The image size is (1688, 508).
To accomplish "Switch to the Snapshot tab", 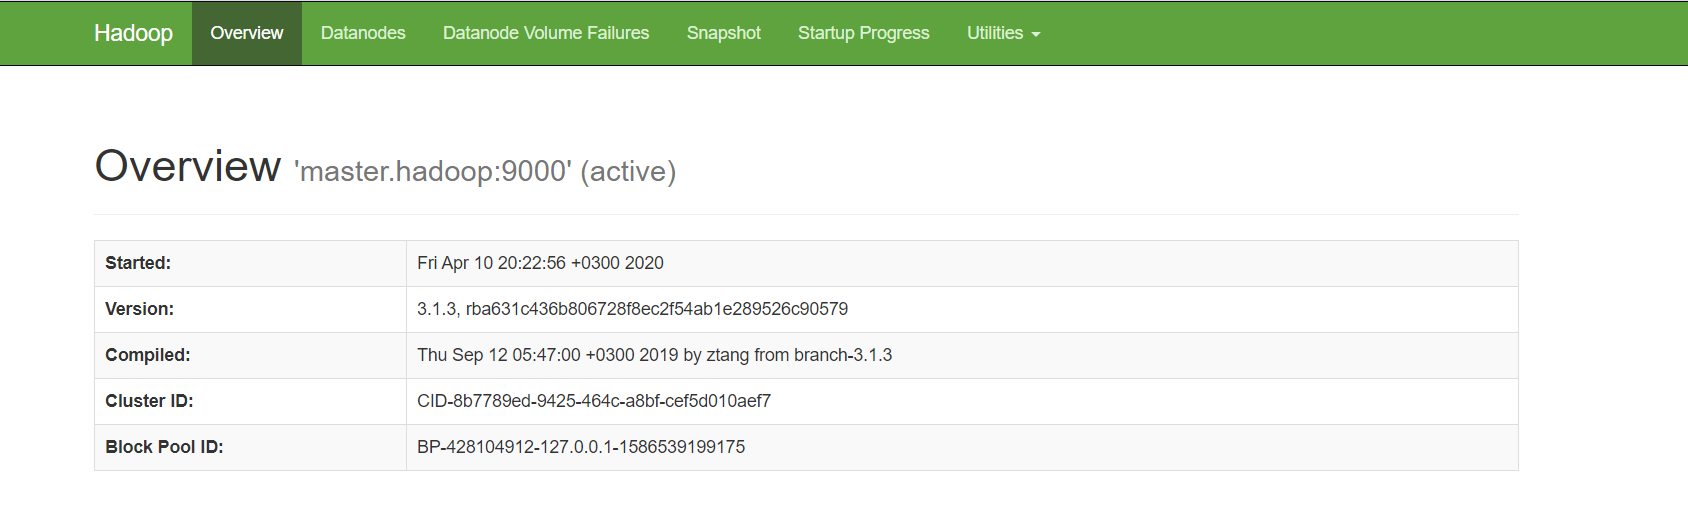I will [723, 33].
